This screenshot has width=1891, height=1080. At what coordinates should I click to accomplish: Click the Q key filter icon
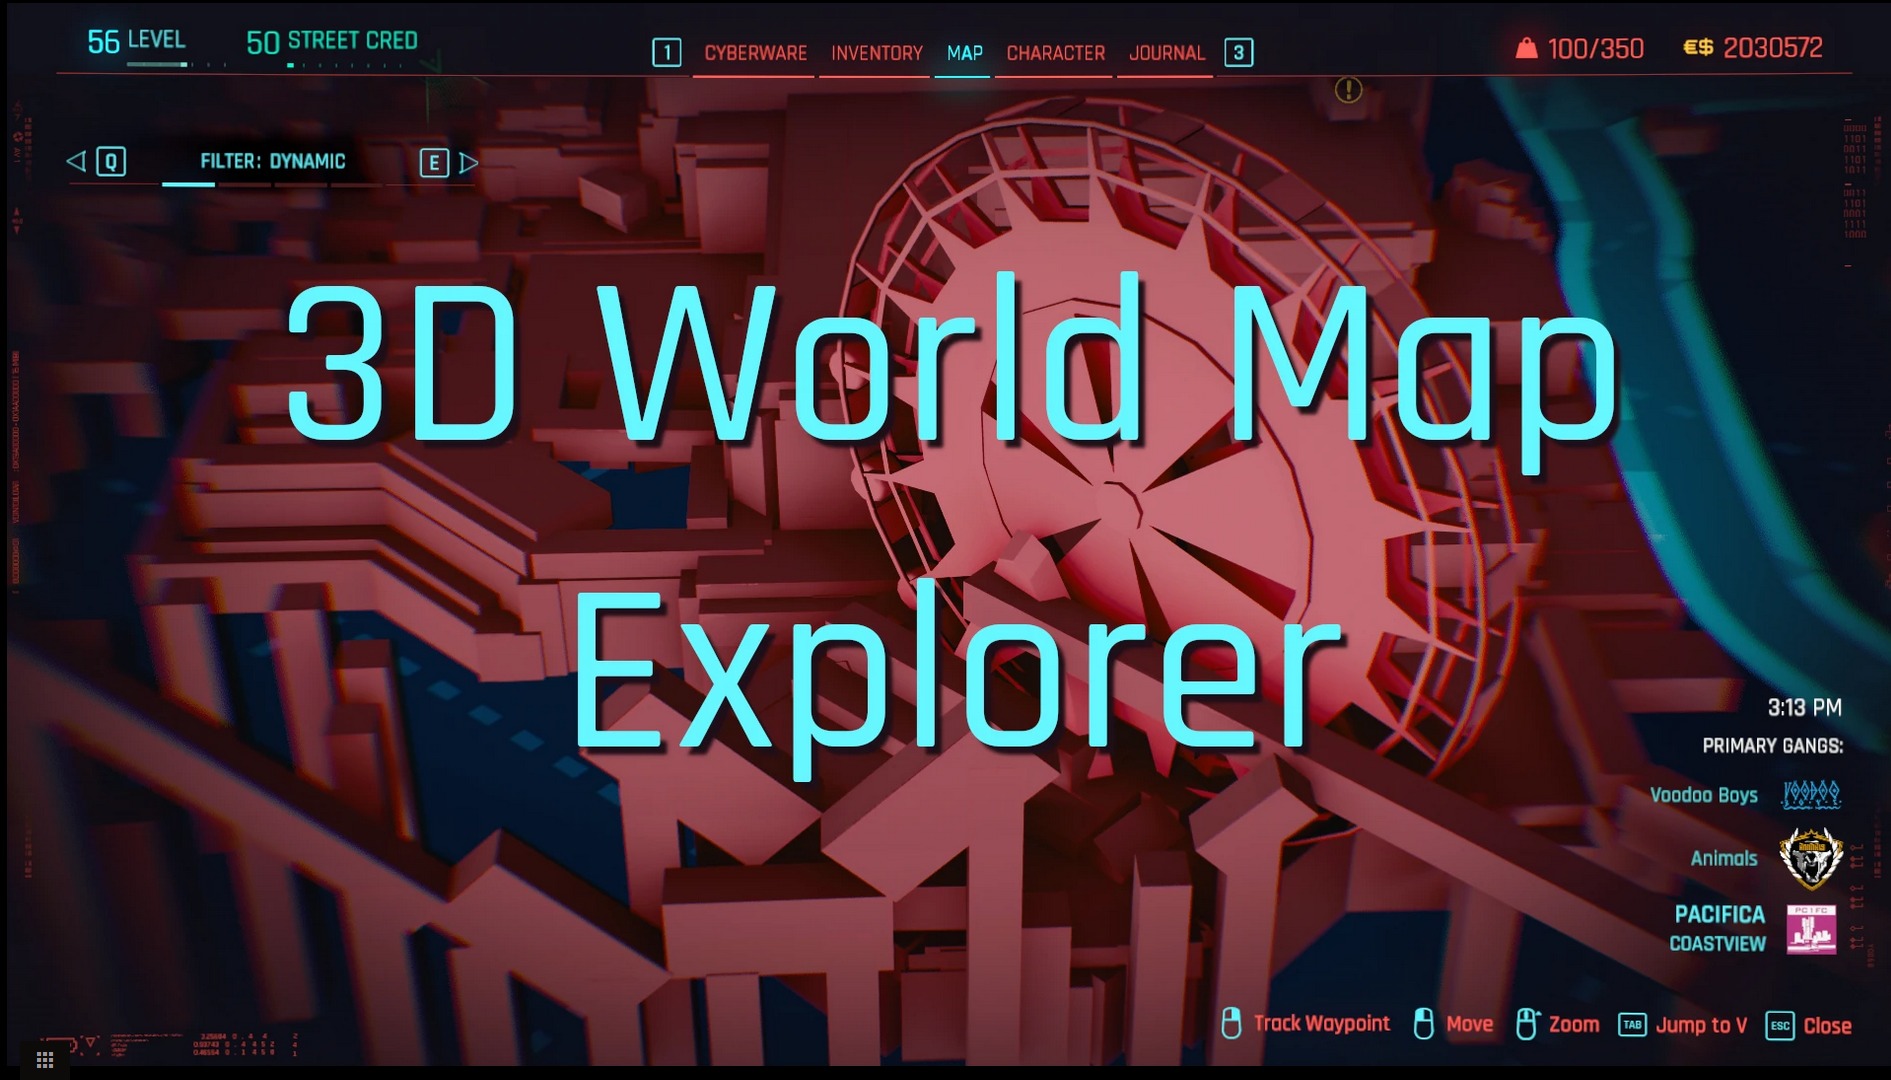111,161
